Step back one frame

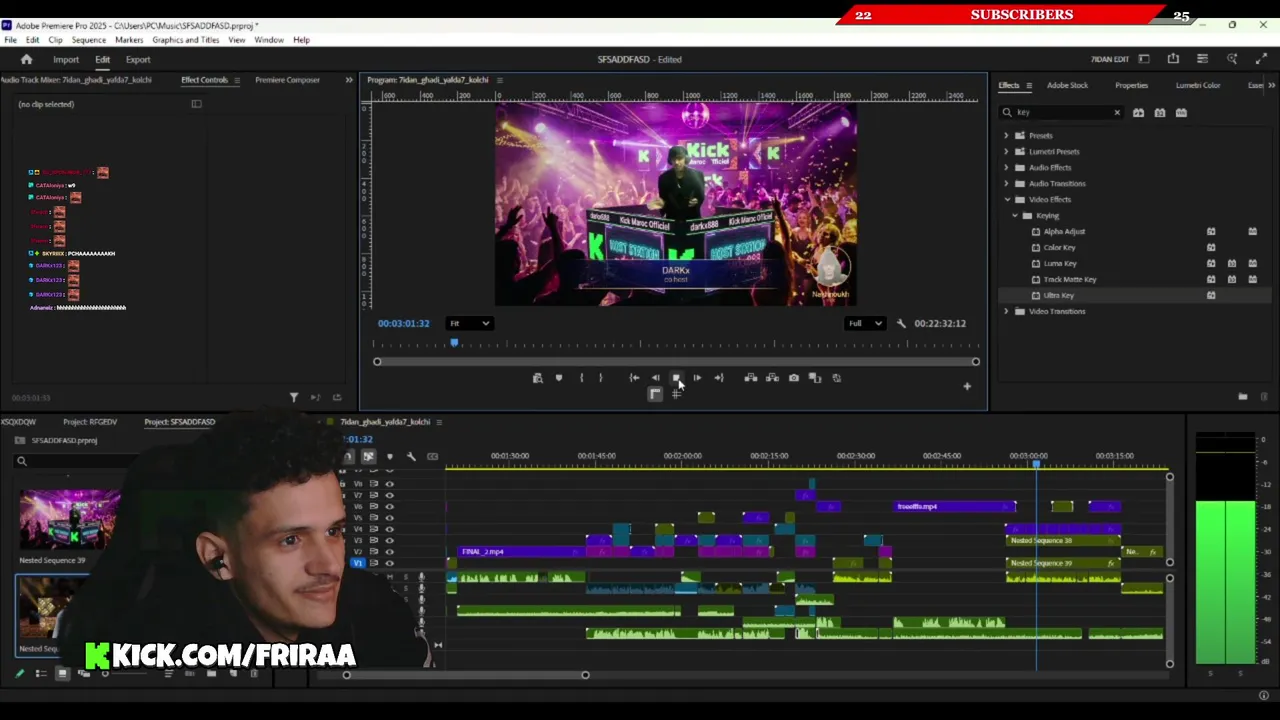(x=655, y=378)
